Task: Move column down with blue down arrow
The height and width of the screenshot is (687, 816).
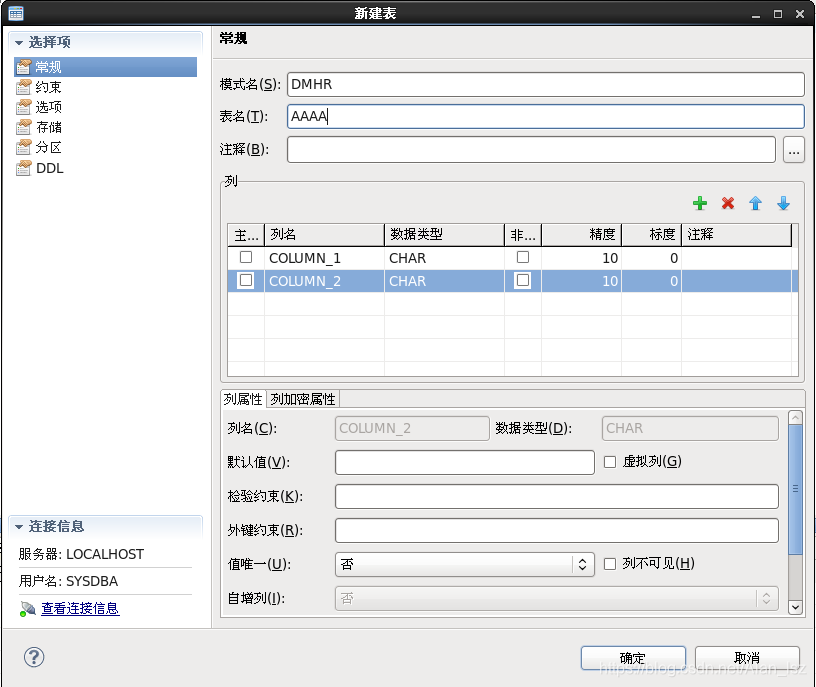Action: coord(783,203)
